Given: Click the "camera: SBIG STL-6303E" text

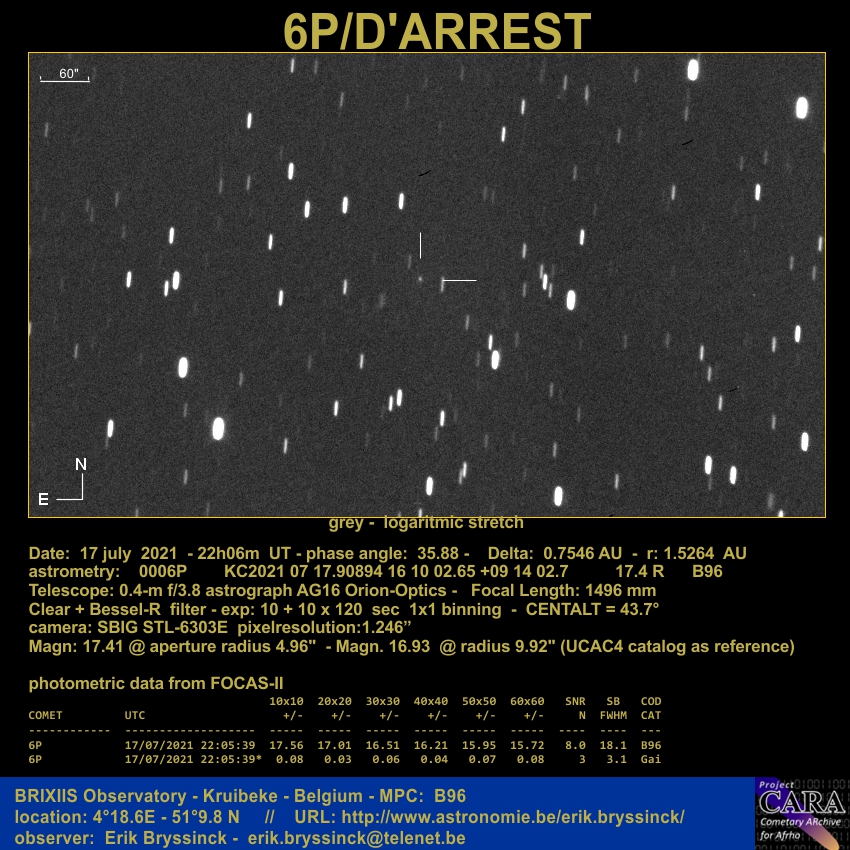Looking at the screenshot, I should (128, 628).
